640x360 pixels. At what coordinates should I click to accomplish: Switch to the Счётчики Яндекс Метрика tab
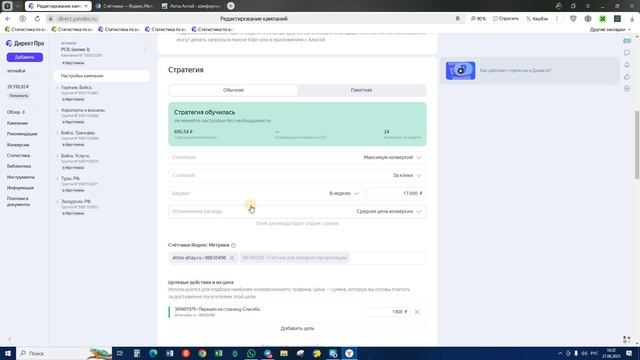pos(124,6)
